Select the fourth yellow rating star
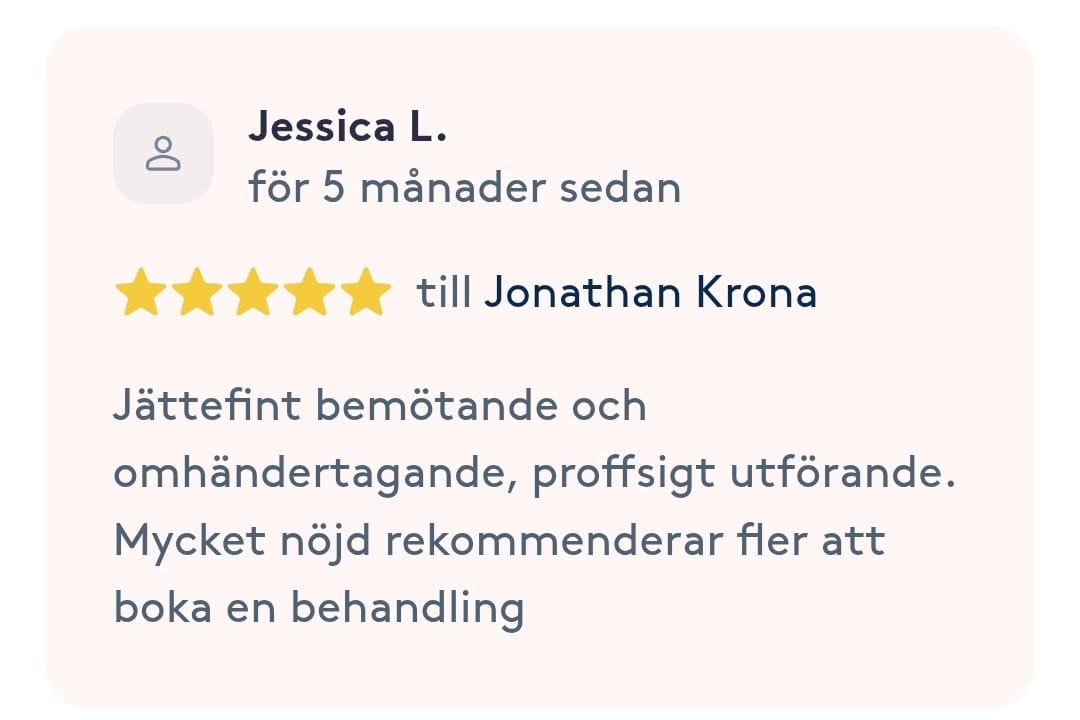 coord(308,293)
